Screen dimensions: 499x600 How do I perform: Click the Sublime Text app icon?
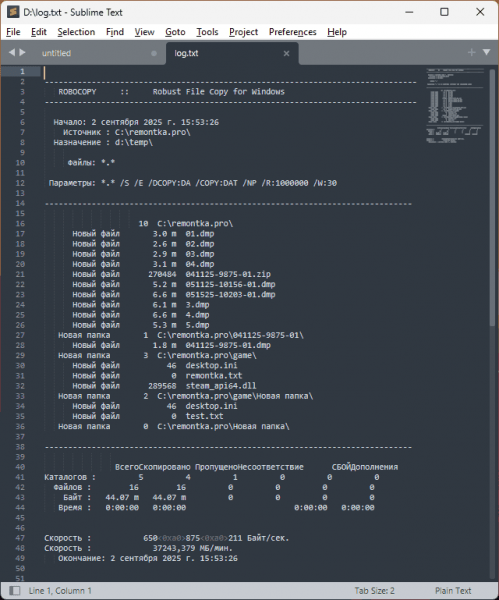13,12
